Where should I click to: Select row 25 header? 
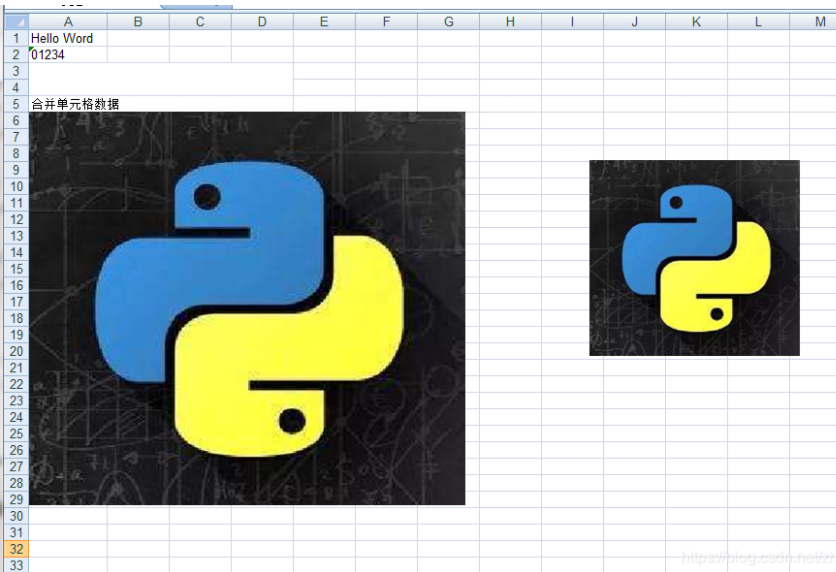click(17, 434)
